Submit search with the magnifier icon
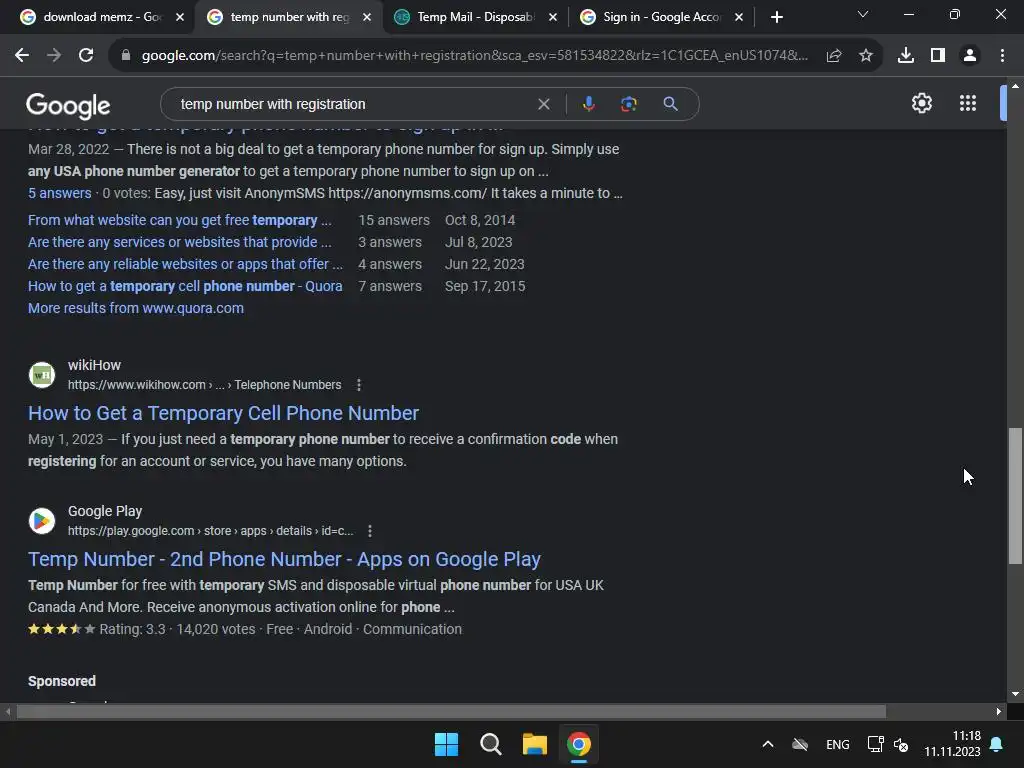The width and height of the screenshot is (1024, 768). [670, 104]
